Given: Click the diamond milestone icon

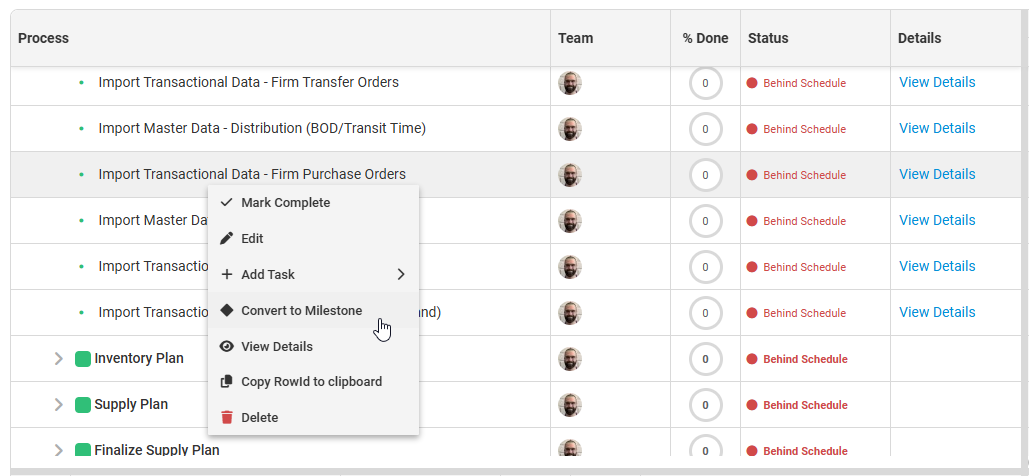Looking at the screenshot, I should point(226,311).
